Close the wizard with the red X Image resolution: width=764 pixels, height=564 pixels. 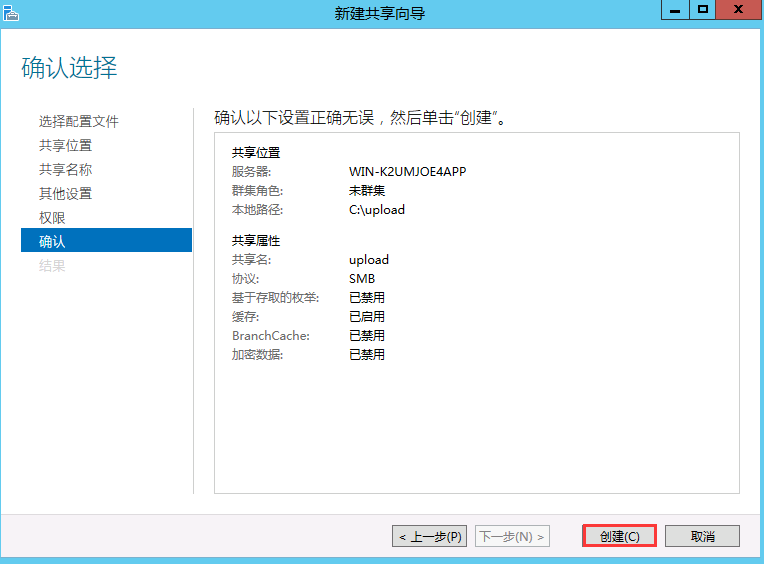737,9
